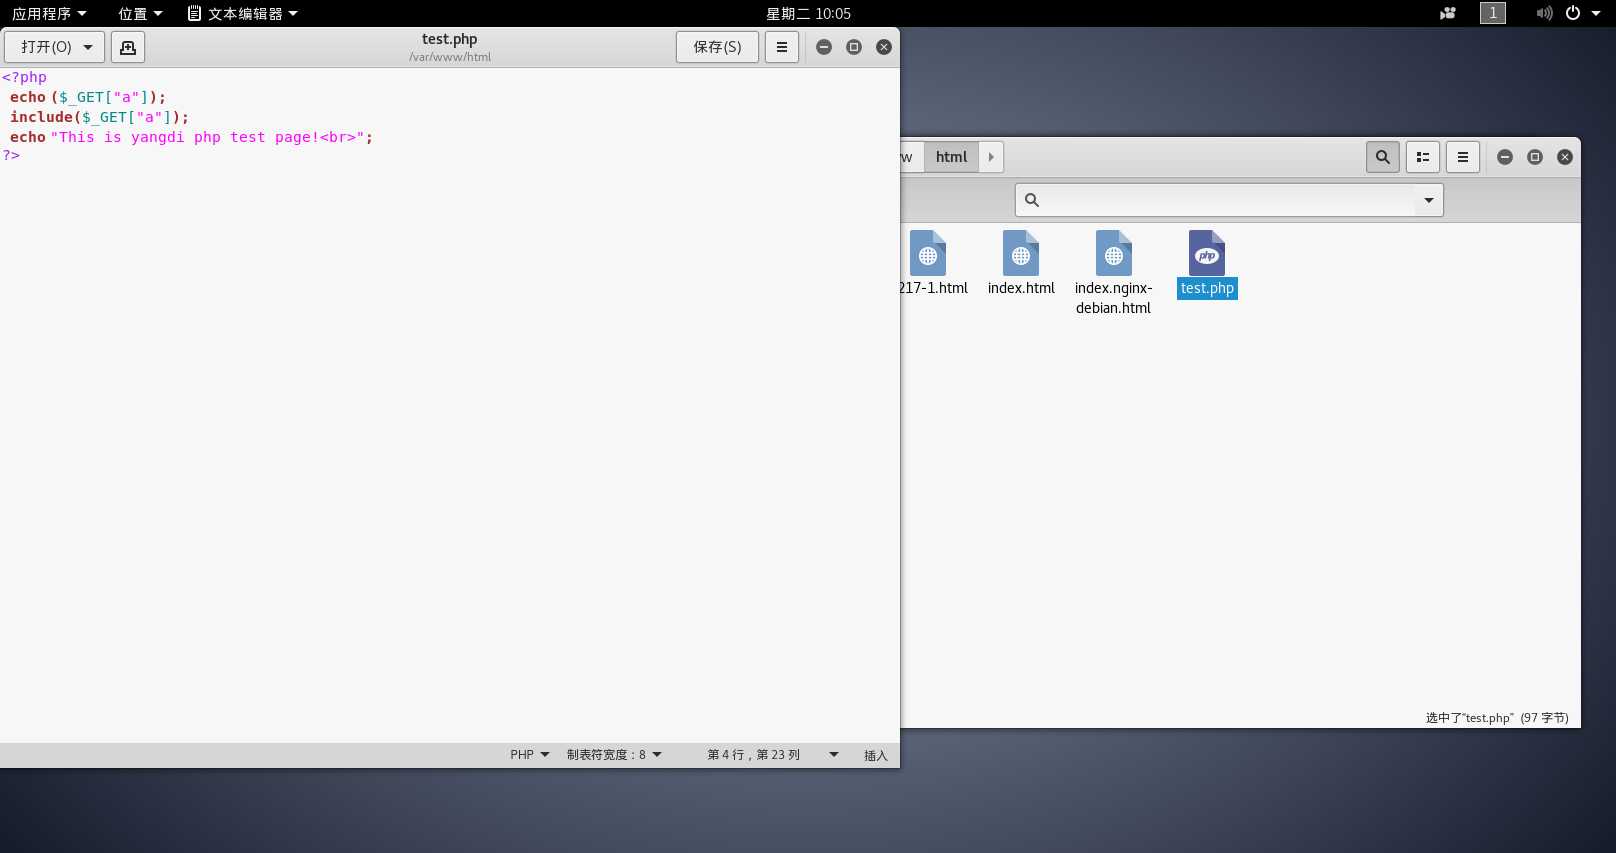
Task: Minimize the file manager window
Action: click(1505, 157)
